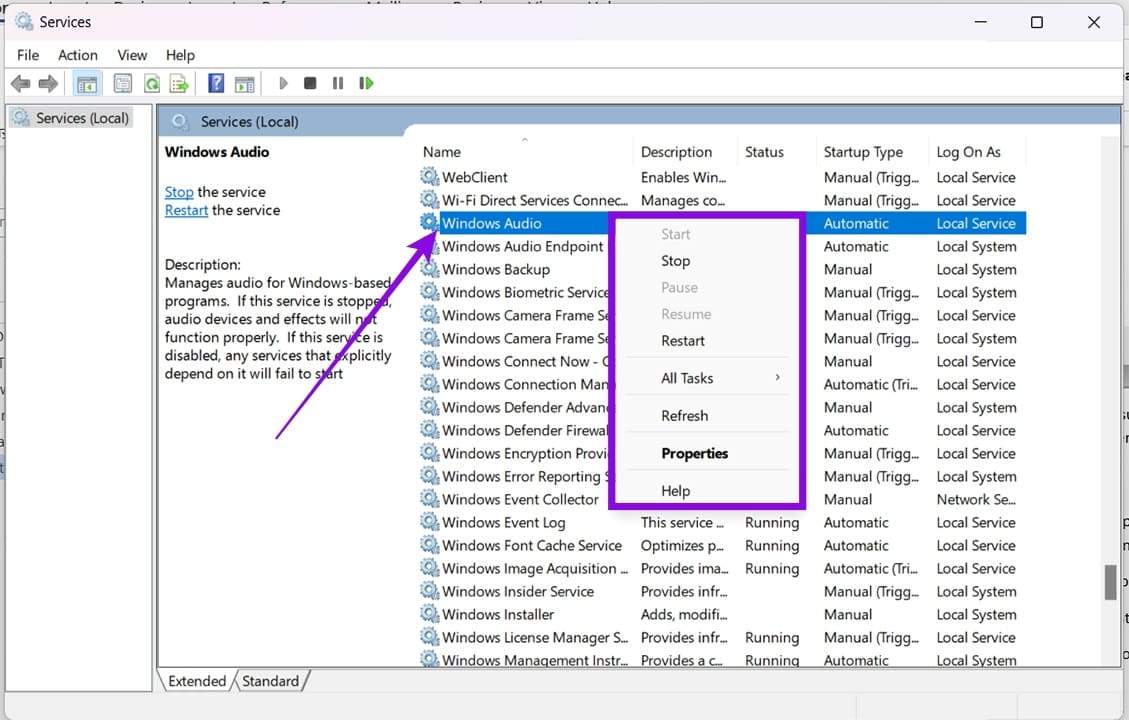Image resolution: width=1129 pixels, height=720 pixels.
Task: Select Services (Local) in console tree
Action: click(71, 118)
